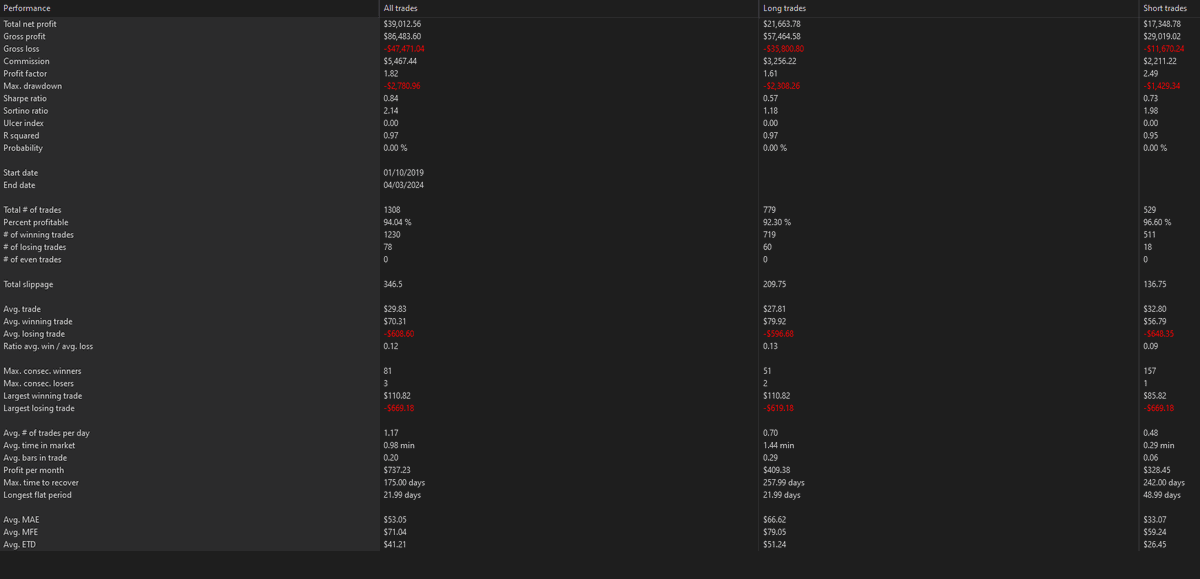Click gross profit value $86,483.60

[x=403, y=36]
